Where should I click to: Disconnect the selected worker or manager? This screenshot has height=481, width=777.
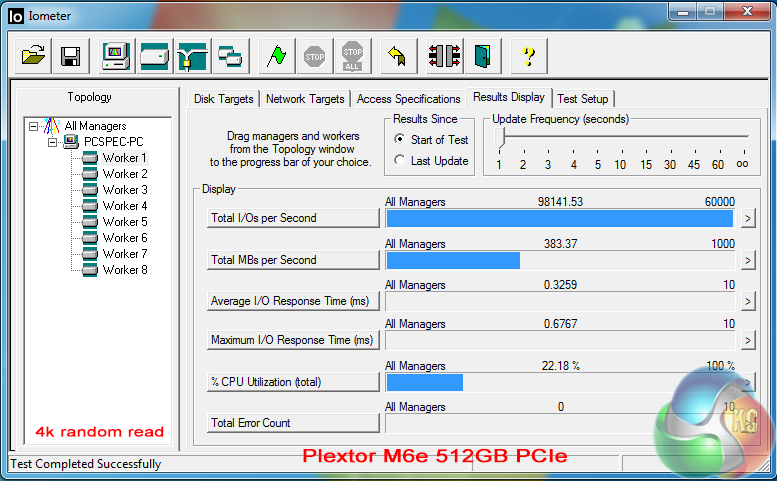444,55
